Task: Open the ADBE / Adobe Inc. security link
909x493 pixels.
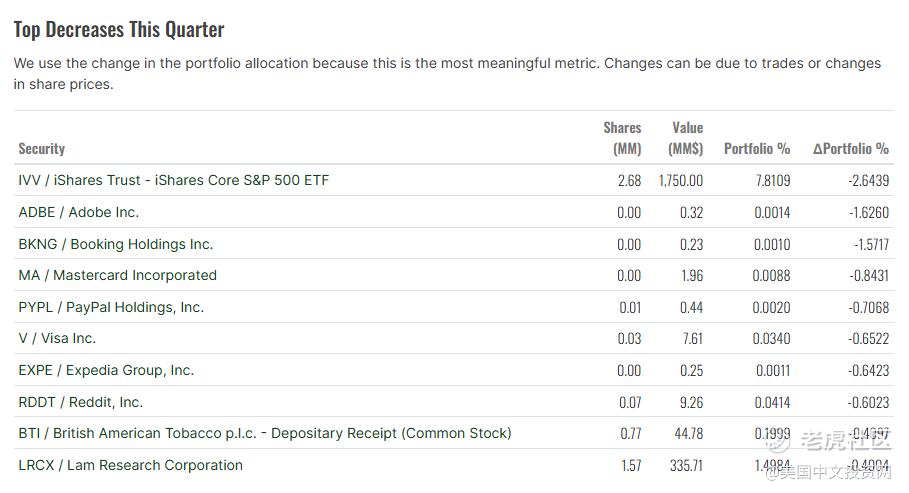Action: (78, 212)
